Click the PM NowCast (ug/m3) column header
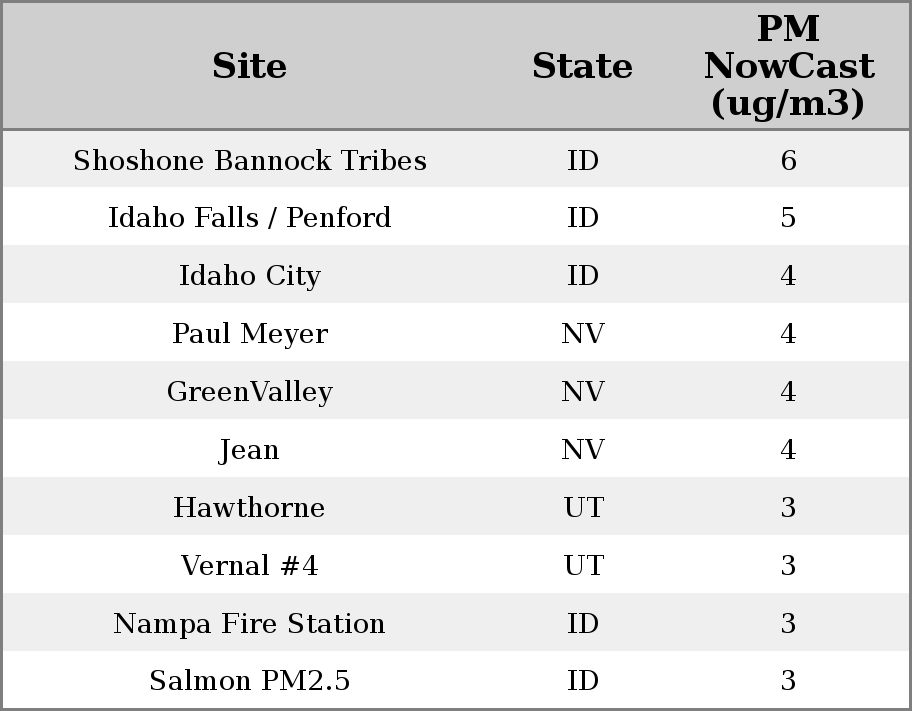This screenshot has width=912, height=711. pyautogui.click(x=788, y=66)
